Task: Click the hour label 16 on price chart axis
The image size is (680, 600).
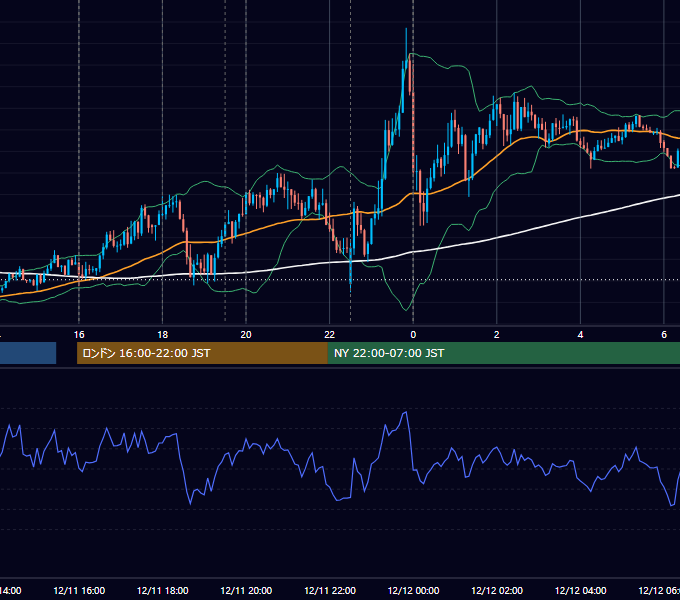Action: point(79,335)
